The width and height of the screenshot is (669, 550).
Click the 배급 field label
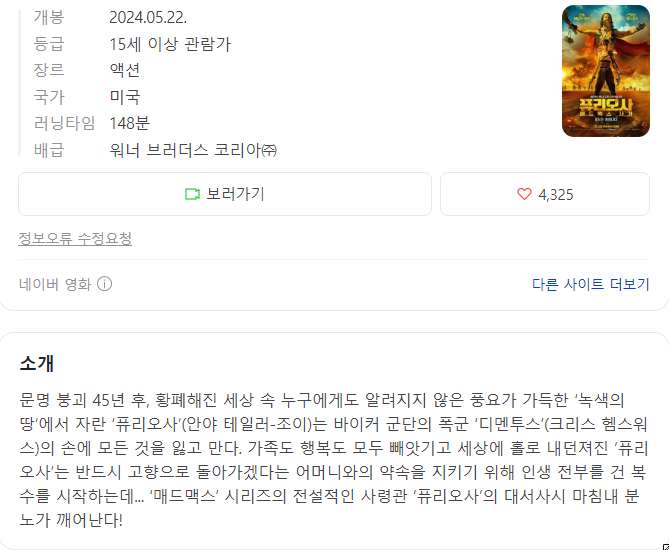tap(49, 150)
